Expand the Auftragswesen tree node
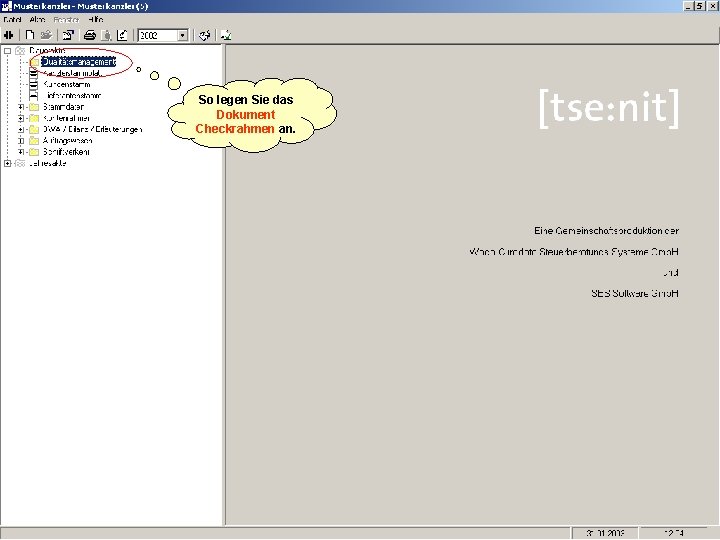Image resolution: width=720 pixels, height=540 pixels. [21, 141]
